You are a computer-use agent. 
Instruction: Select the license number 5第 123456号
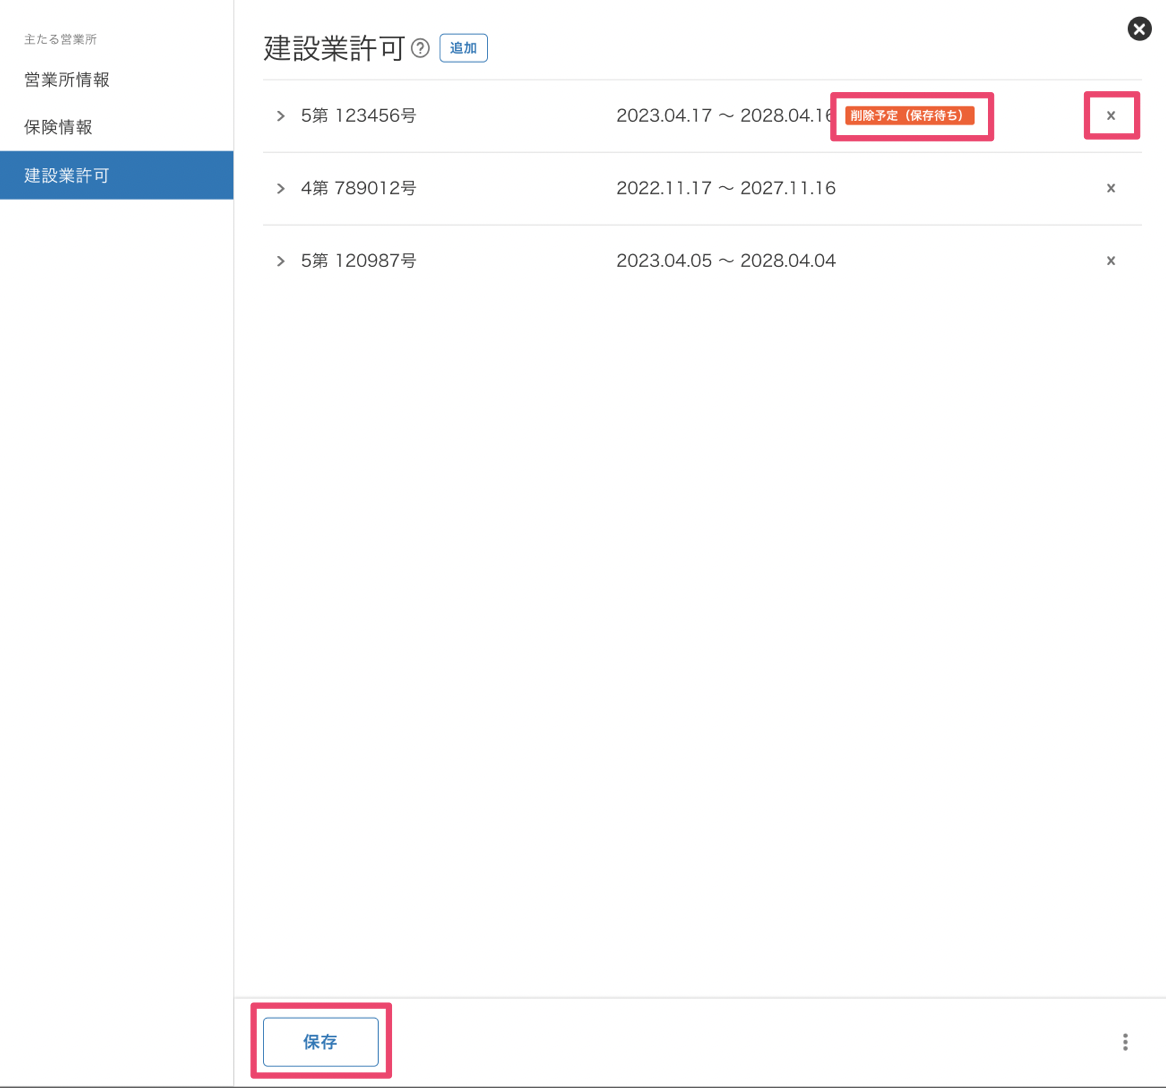click(358, 116)
